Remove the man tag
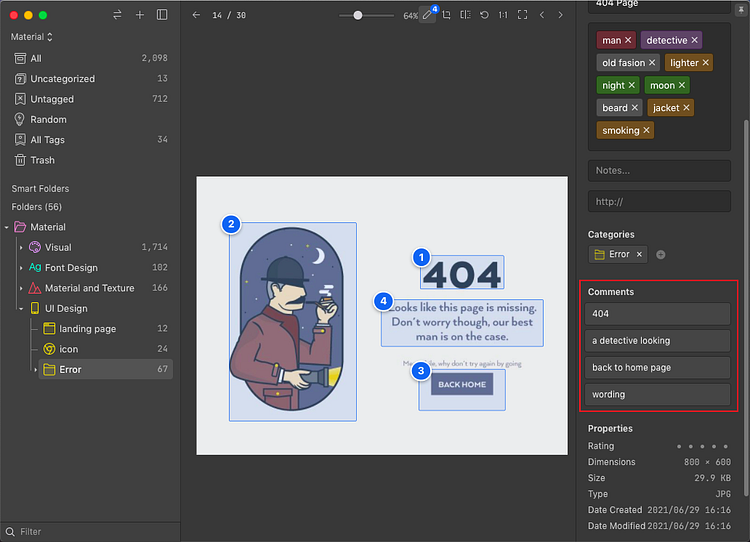The height and width of the screenshot is (542, 750). pos(628,40)
